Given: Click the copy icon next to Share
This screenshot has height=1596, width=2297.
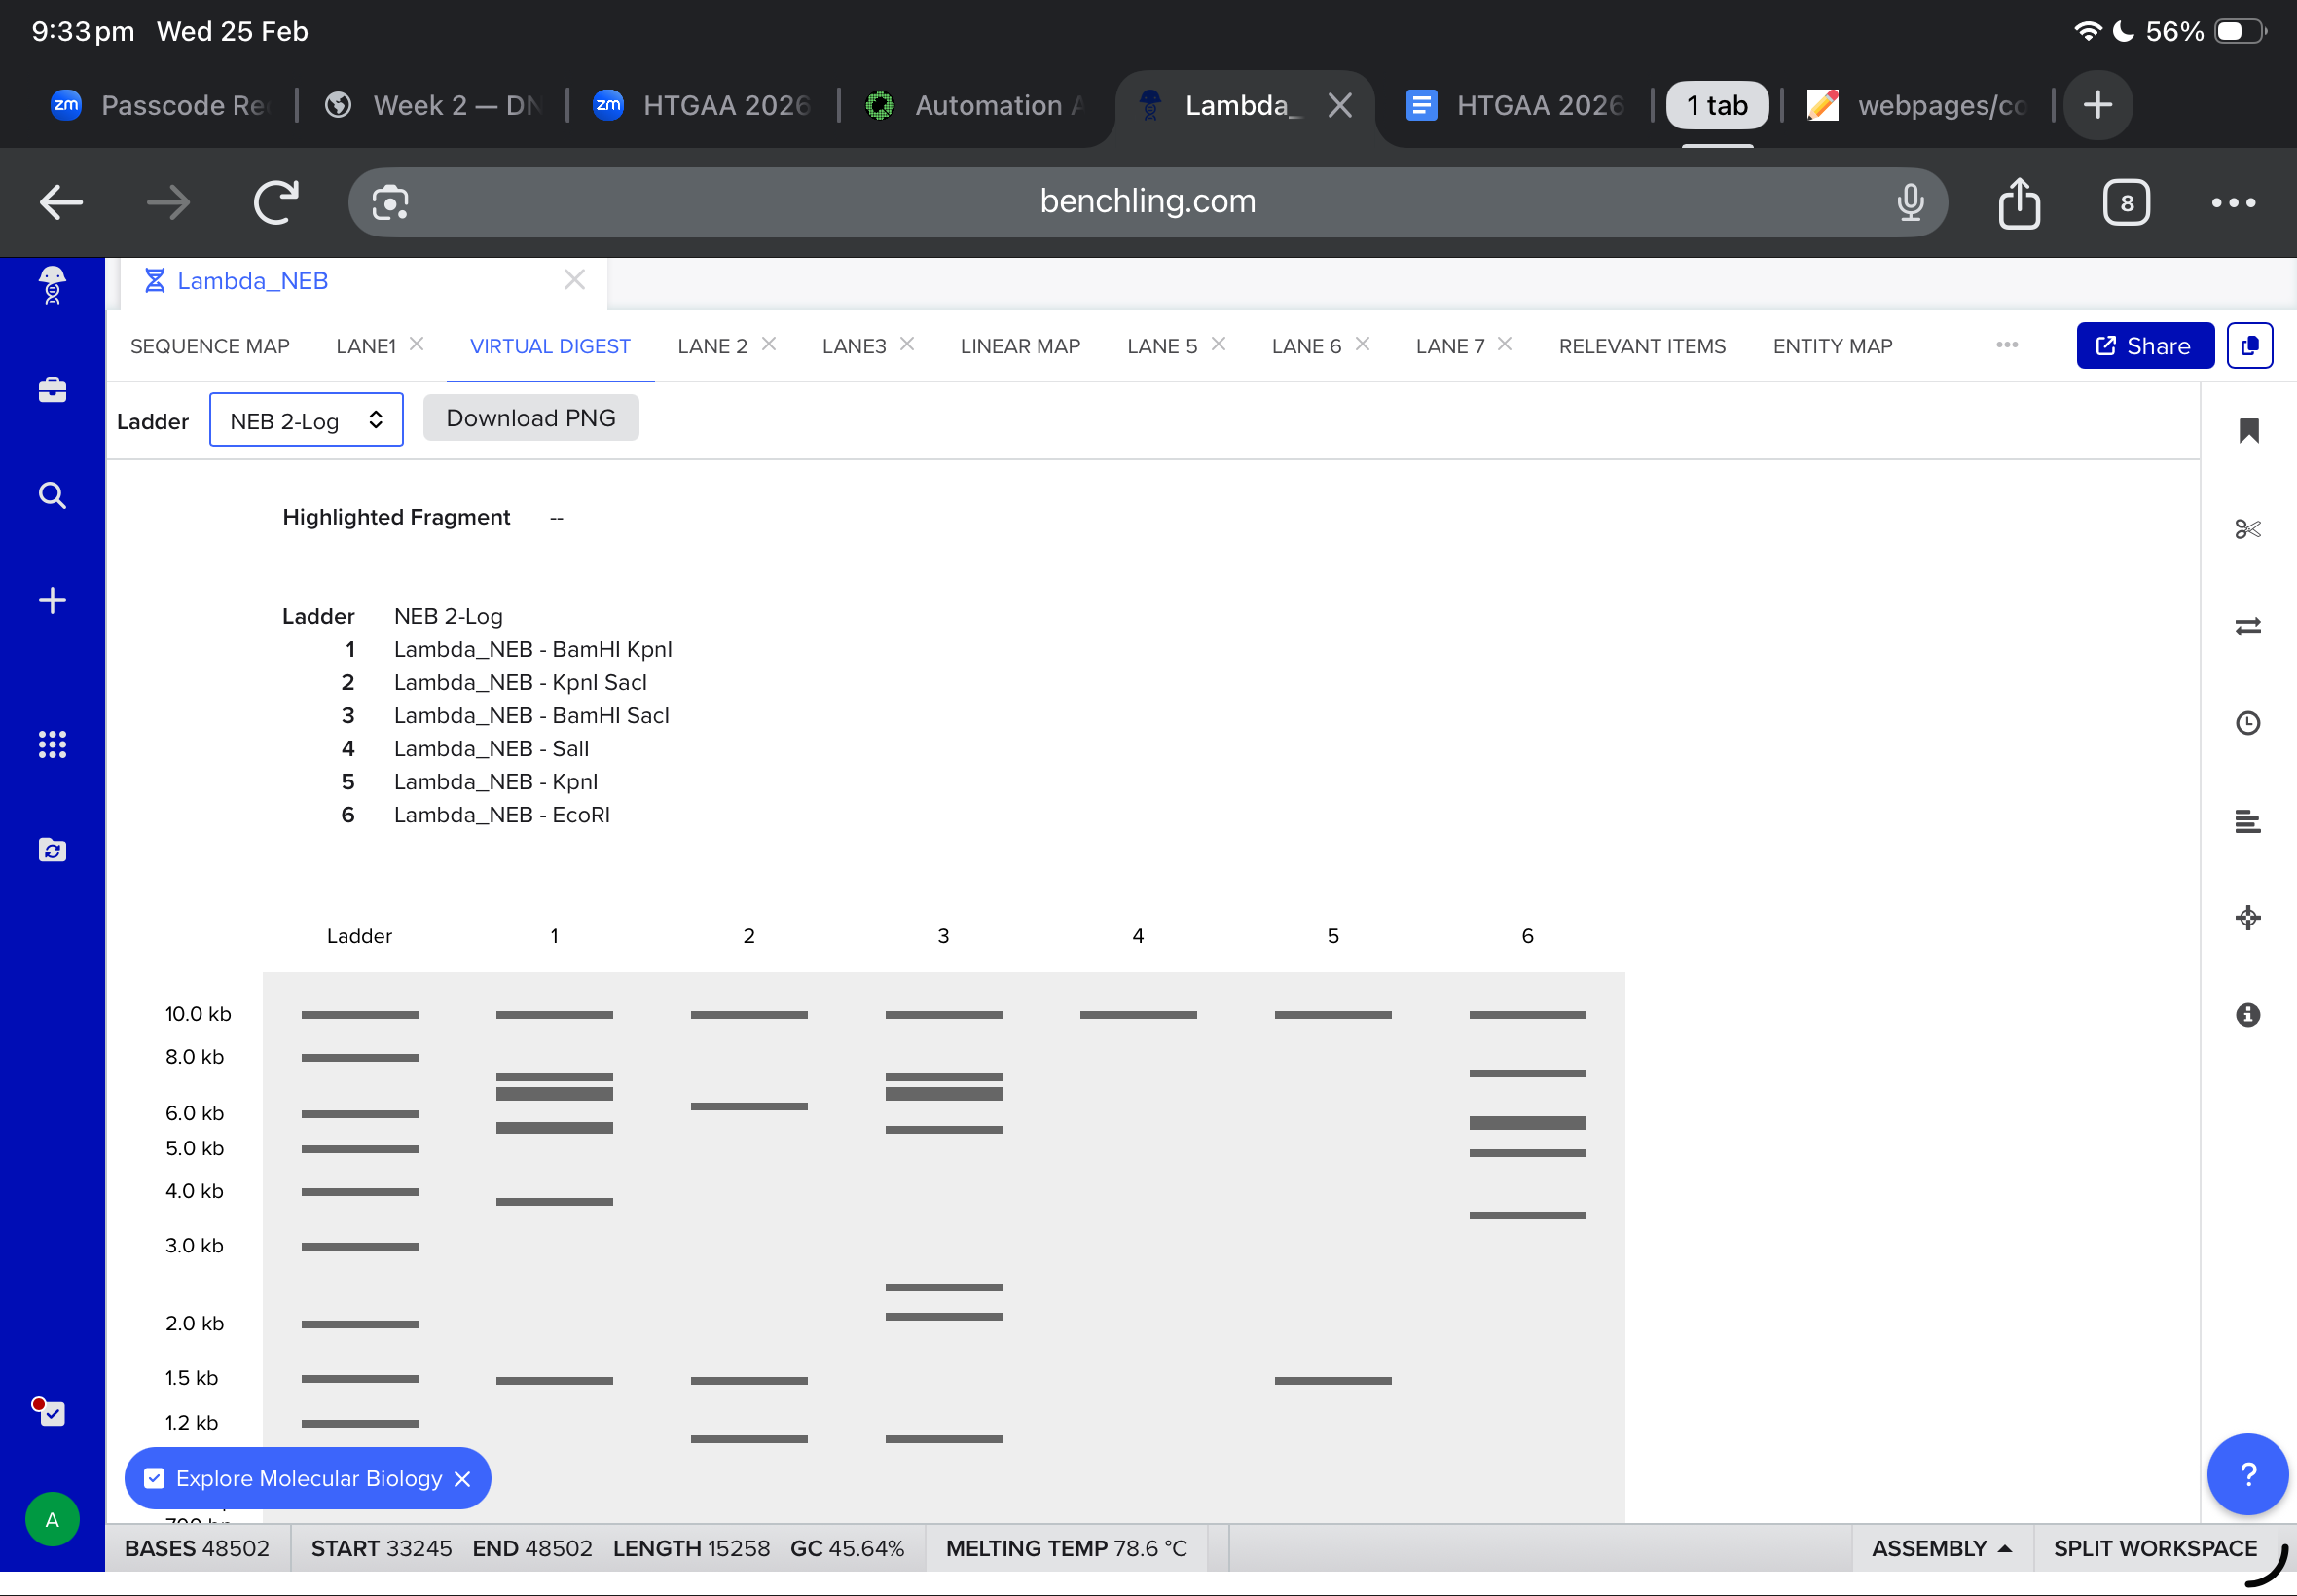Looking at the screenshot, I should pyautogui.click(x=2250, y=346).
